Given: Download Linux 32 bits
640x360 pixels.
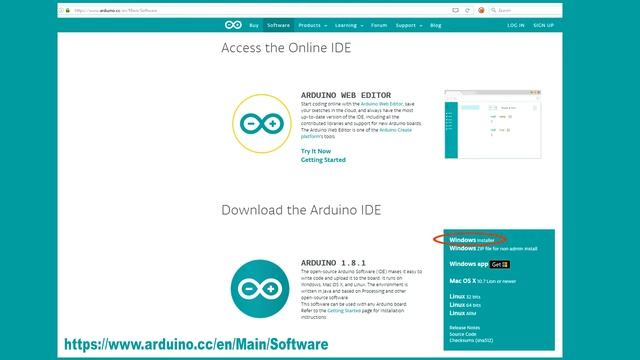Looking at the screenshot, I should coord(464,297).
